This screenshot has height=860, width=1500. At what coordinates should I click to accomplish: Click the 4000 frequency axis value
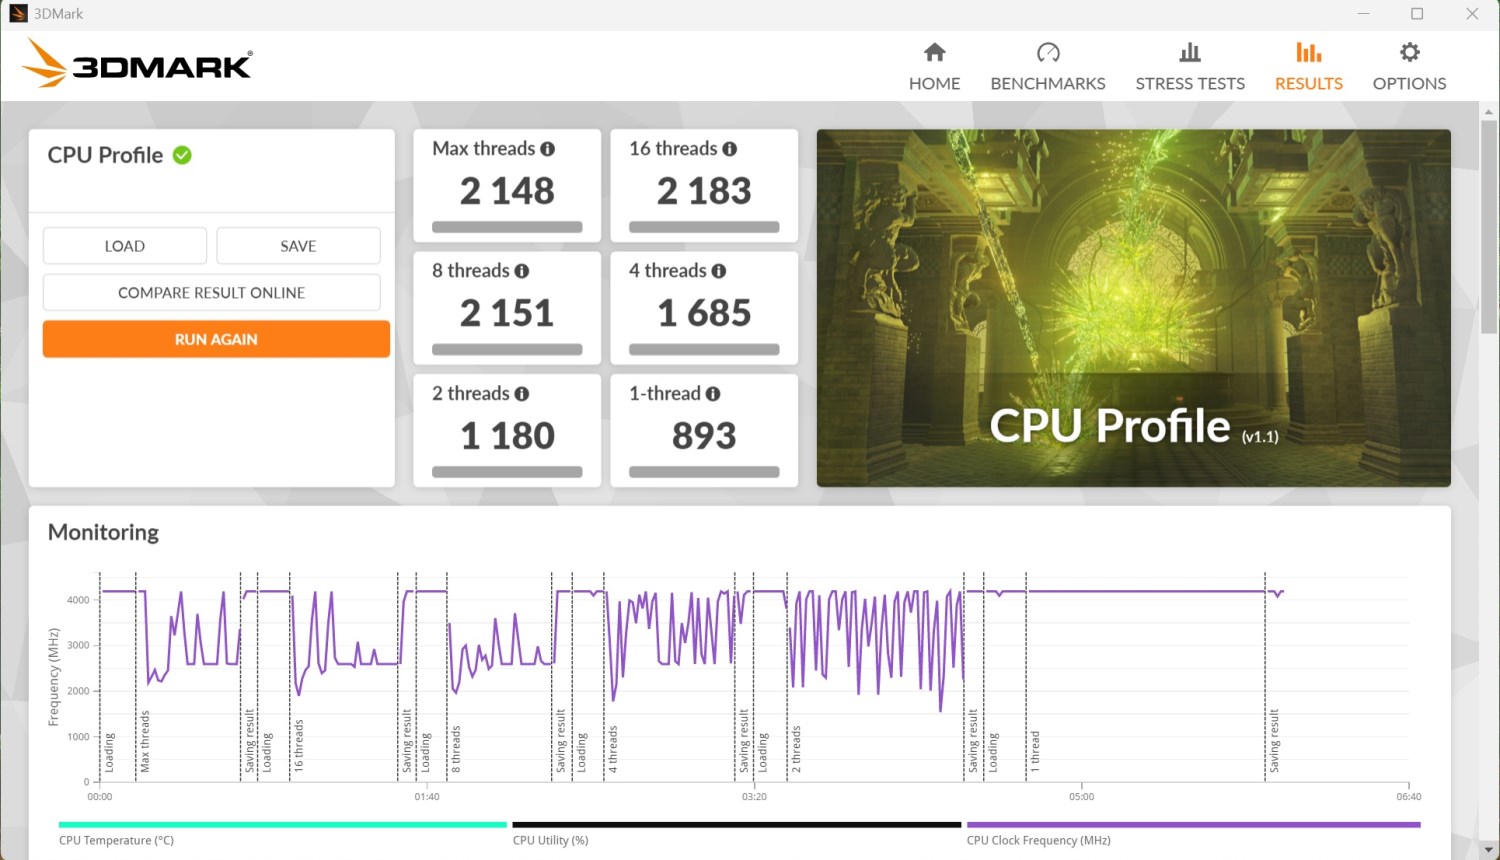point(78,600)
